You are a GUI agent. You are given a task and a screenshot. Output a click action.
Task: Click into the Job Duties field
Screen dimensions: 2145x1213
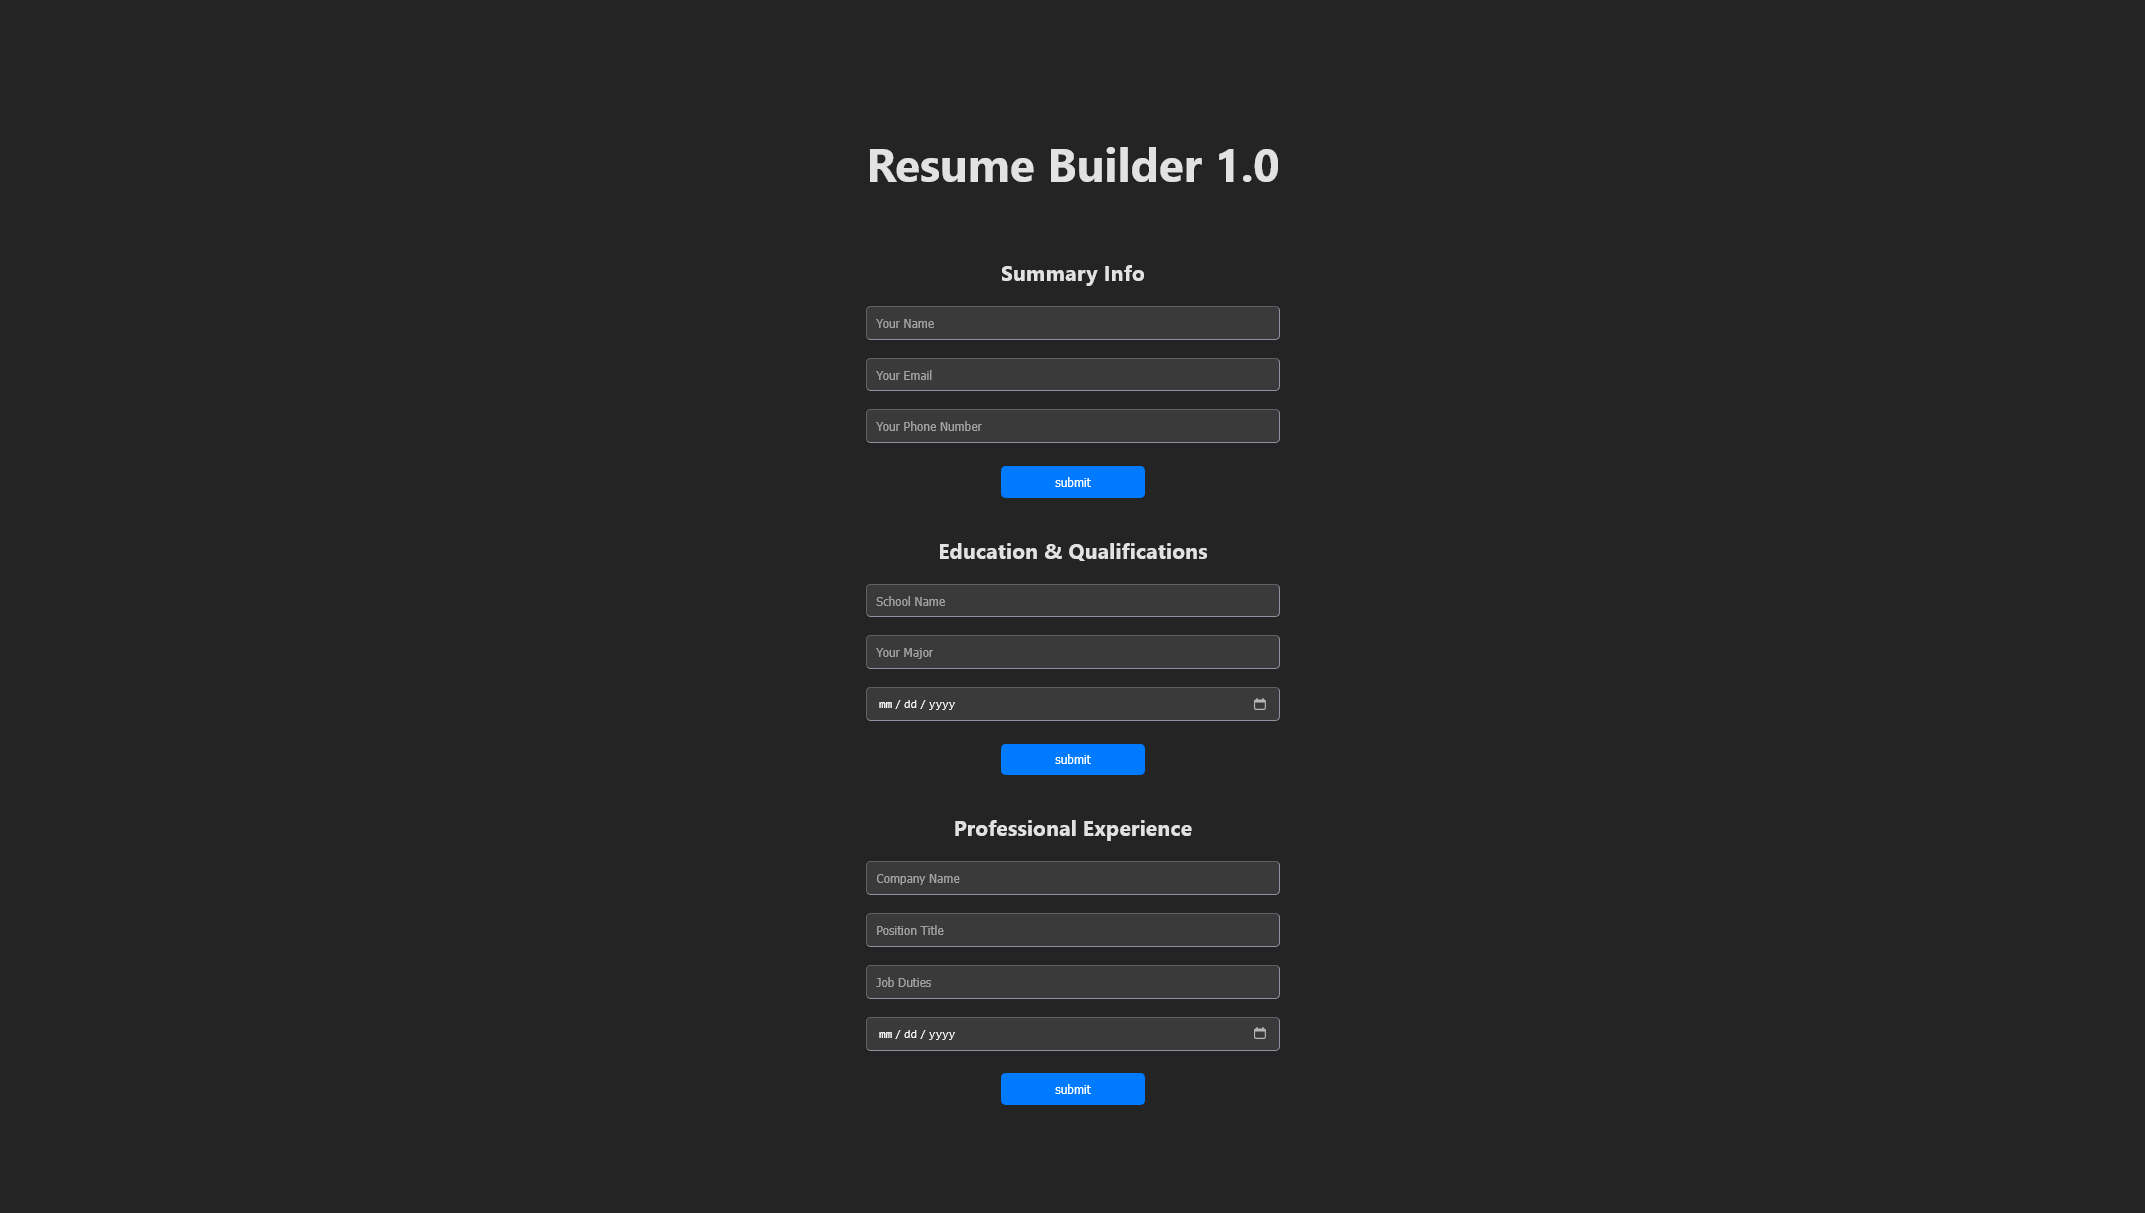(x=1072, y=982)
